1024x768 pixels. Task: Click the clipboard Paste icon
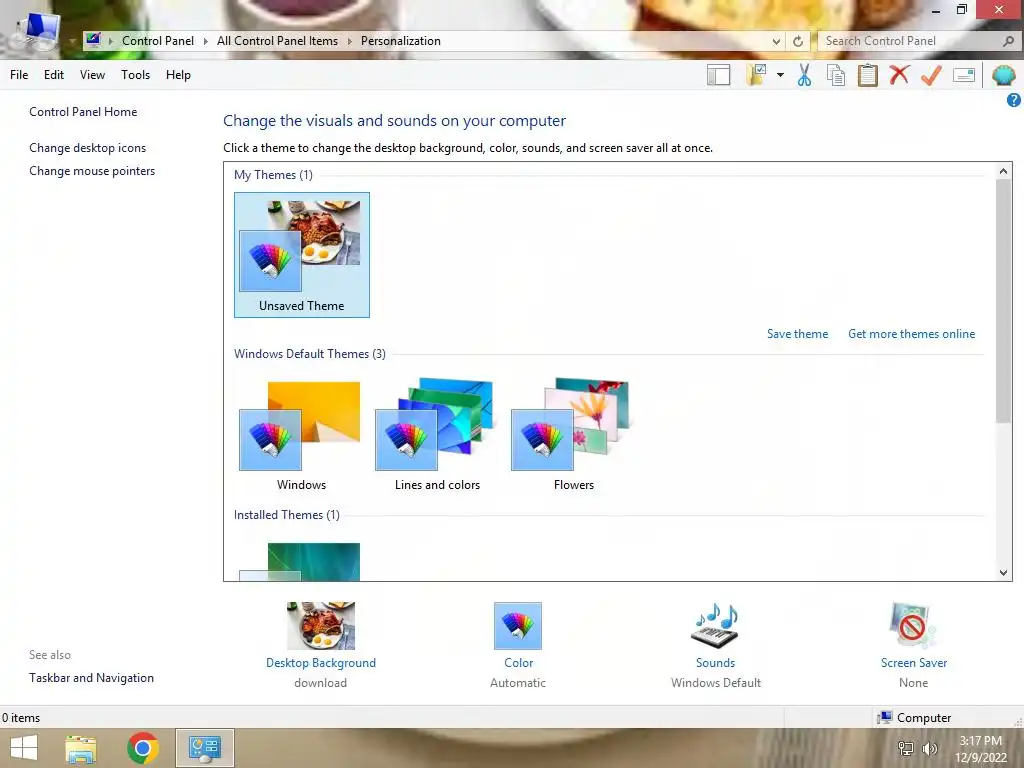868,75
